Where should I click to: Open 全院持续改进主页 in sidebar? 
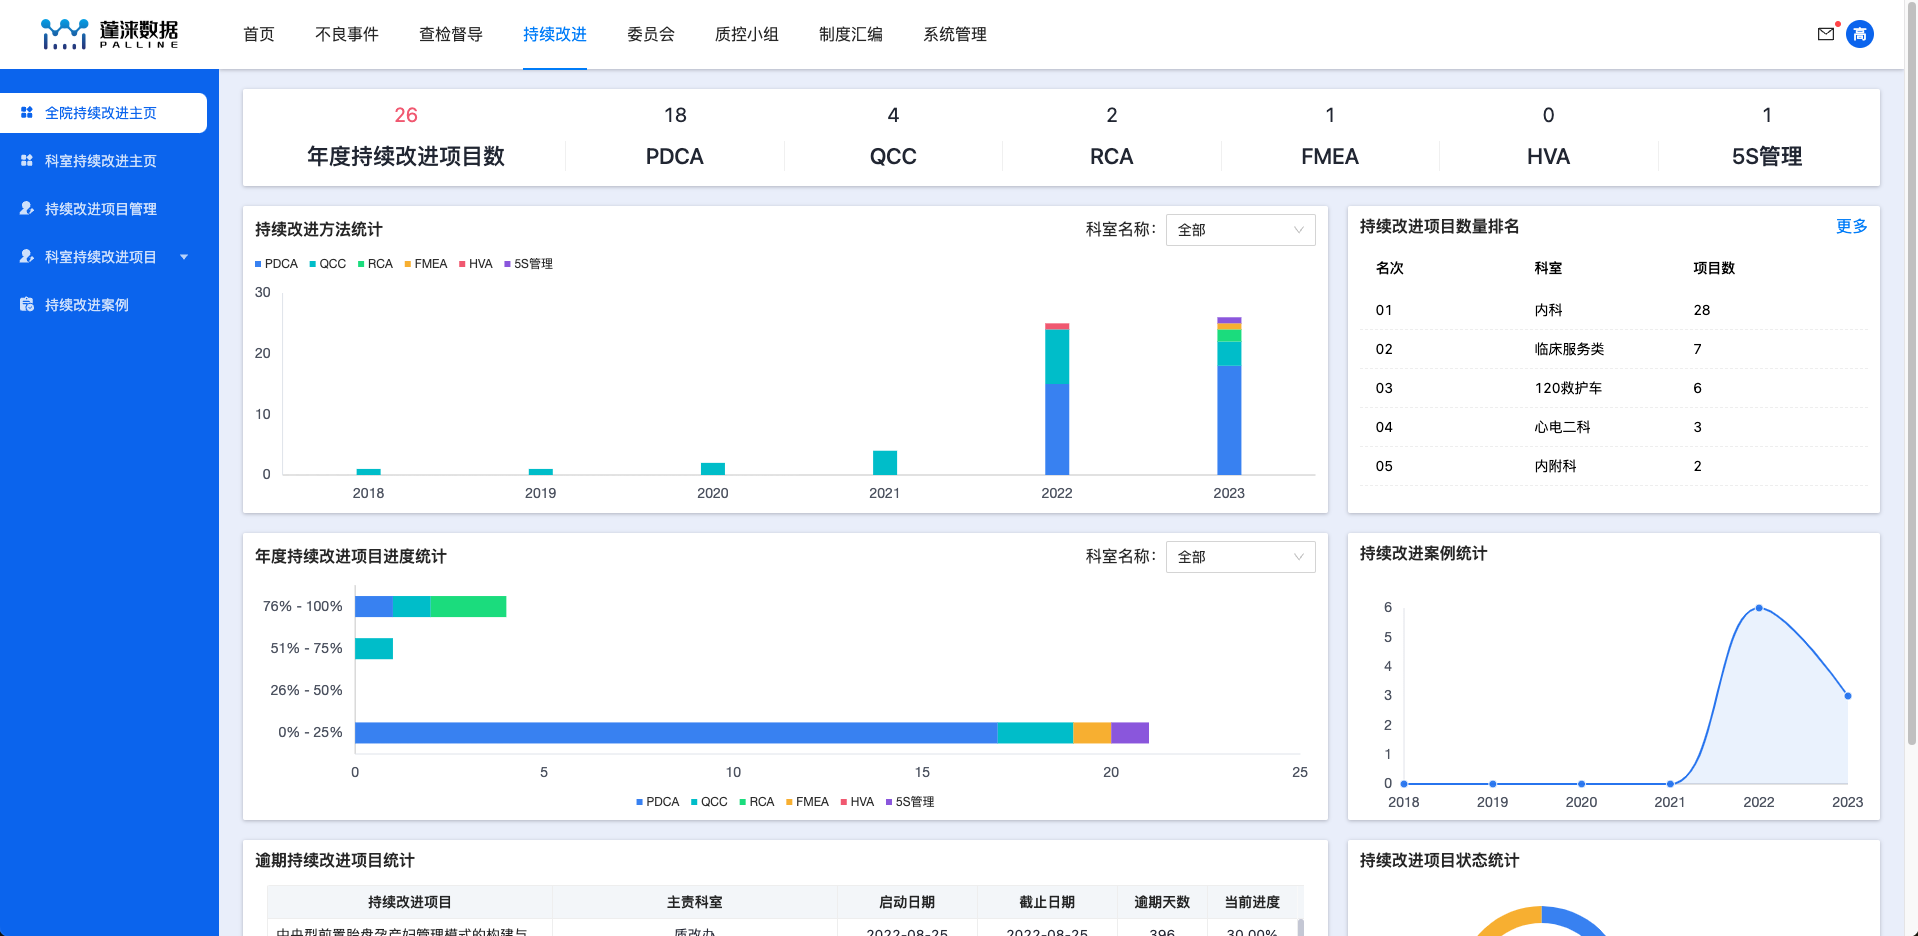(x=104, y=113)
